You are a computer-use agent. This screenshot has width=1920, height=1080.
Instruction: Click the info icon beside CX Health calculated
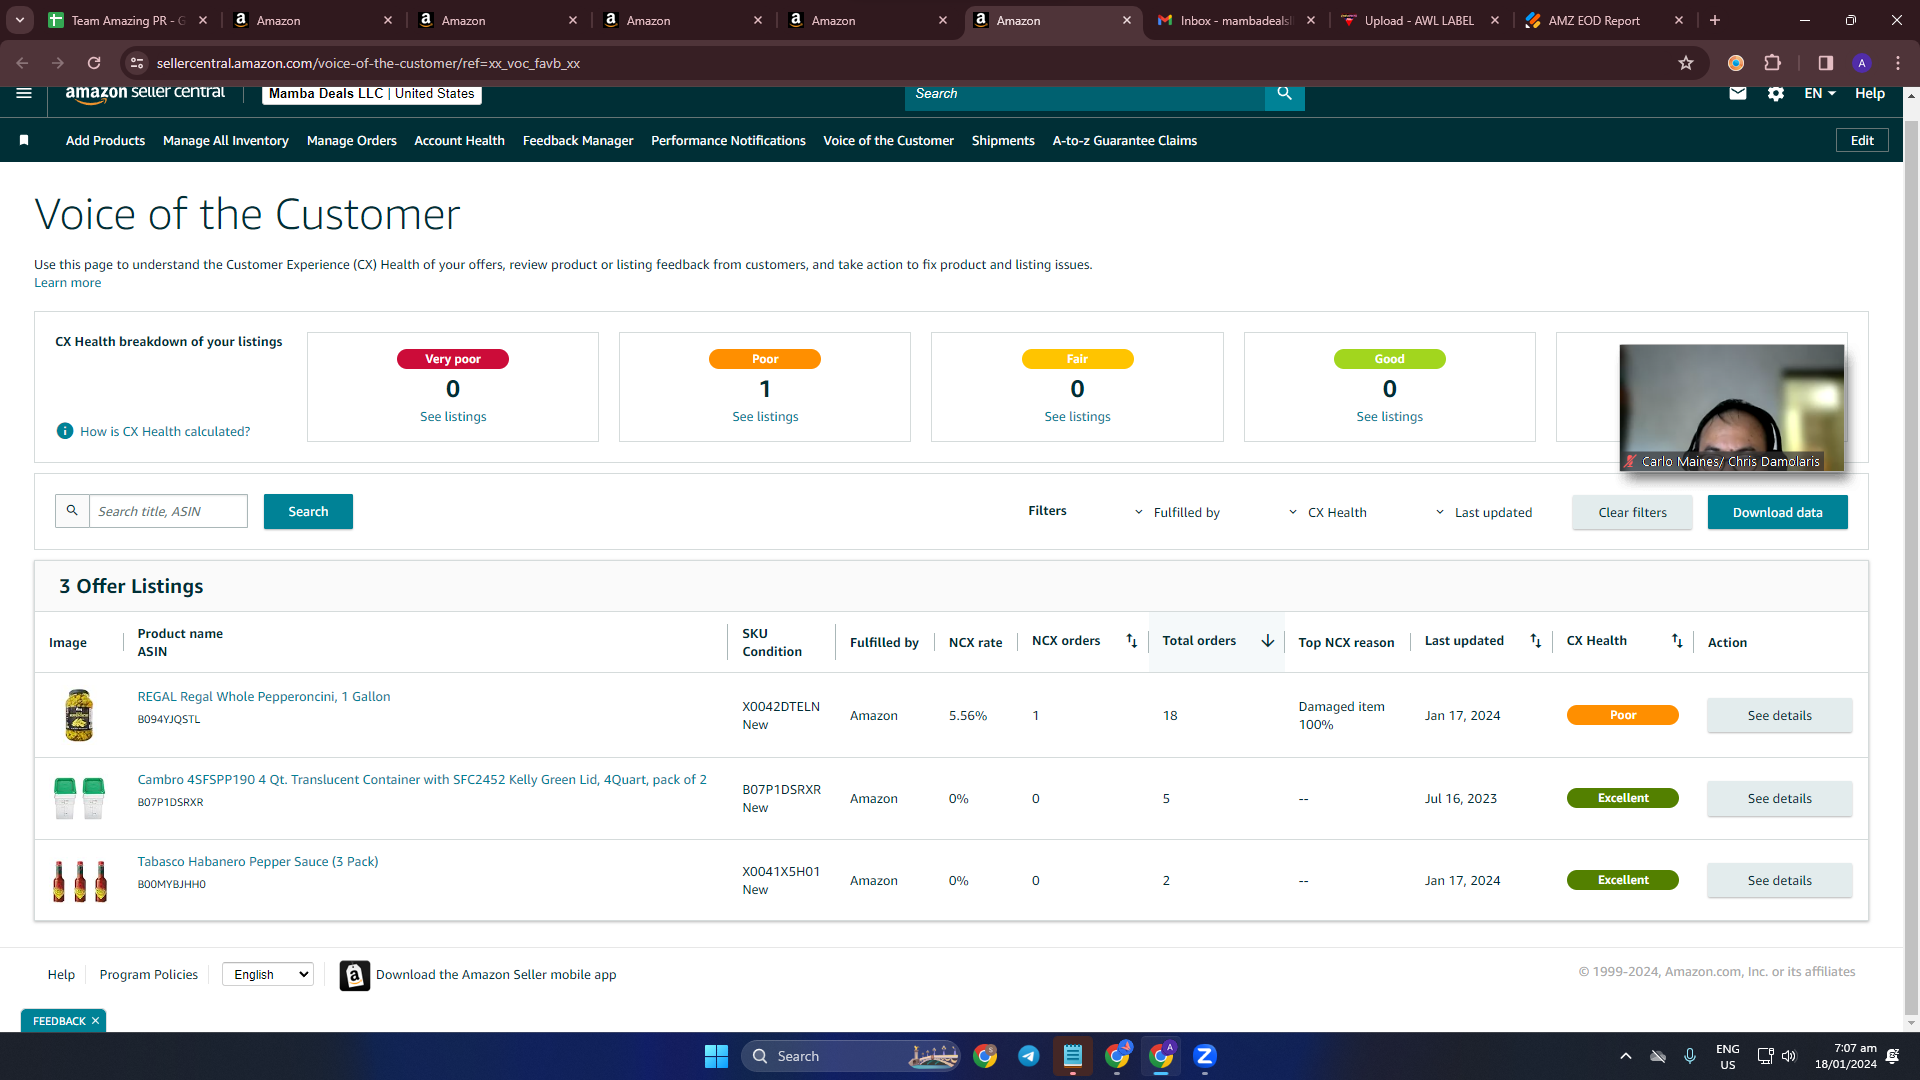[65, 431]
